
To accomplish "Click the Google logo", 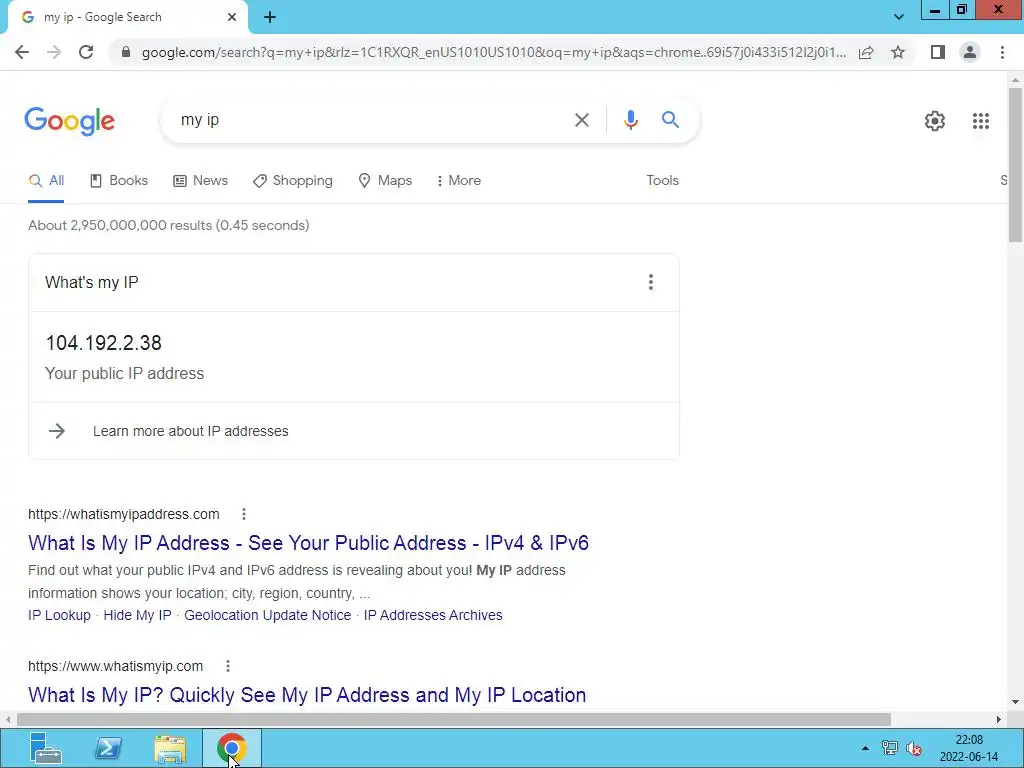I will tap(69, 121).
